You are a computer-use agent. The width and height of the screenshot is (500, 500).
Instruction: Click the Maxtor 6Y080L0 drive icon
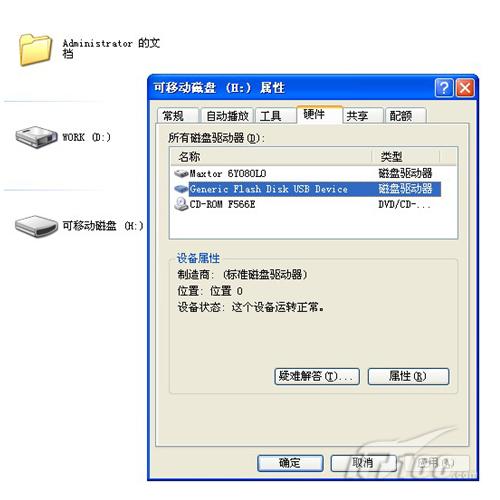pyautogui.click(x=181, y=173)
